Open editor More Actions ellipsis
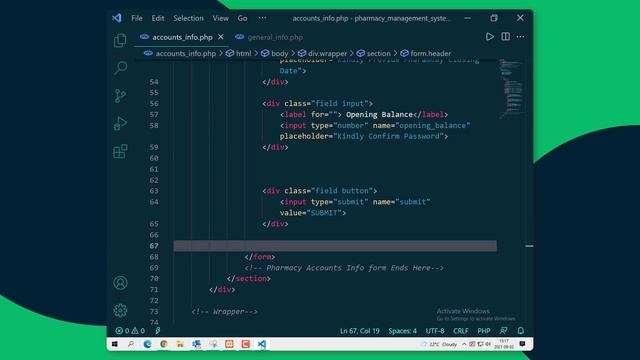This screenshot has height=360, width=640. coord(520,37)
